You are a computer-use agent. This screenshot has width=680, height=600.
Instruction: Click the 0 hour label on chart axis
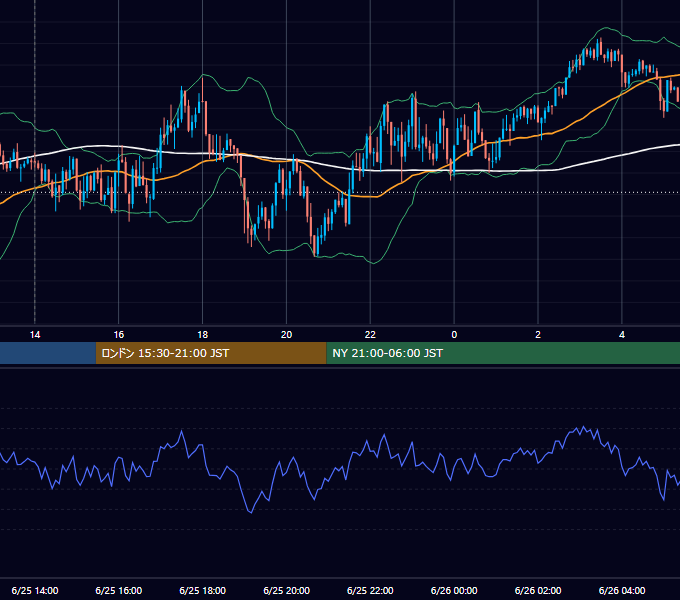coord(454,335)
